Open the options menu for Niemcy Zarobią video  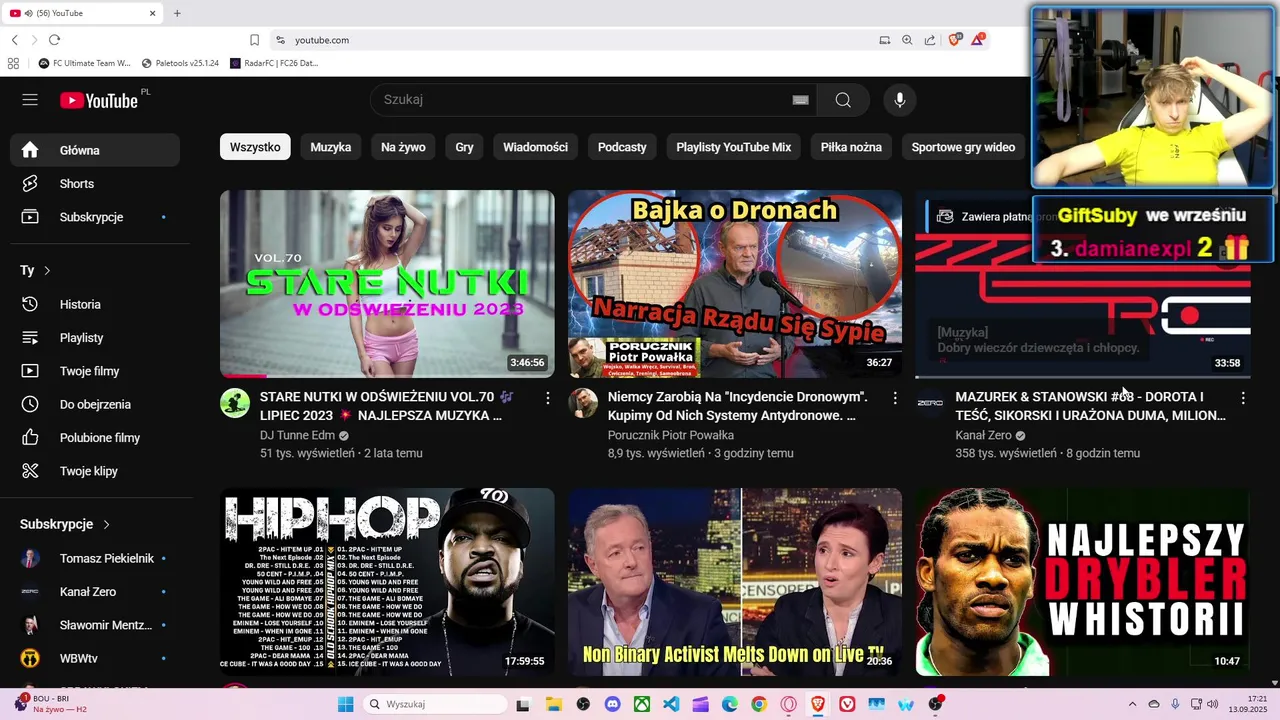(x=895, y=398)
